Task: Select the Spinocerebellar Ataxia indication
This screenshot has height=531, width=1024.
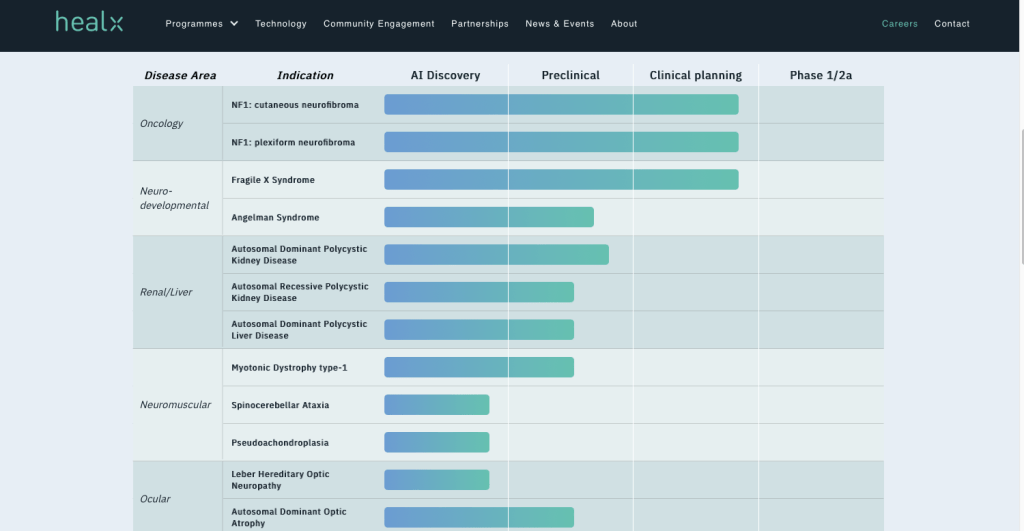Action: coord(280,406)
